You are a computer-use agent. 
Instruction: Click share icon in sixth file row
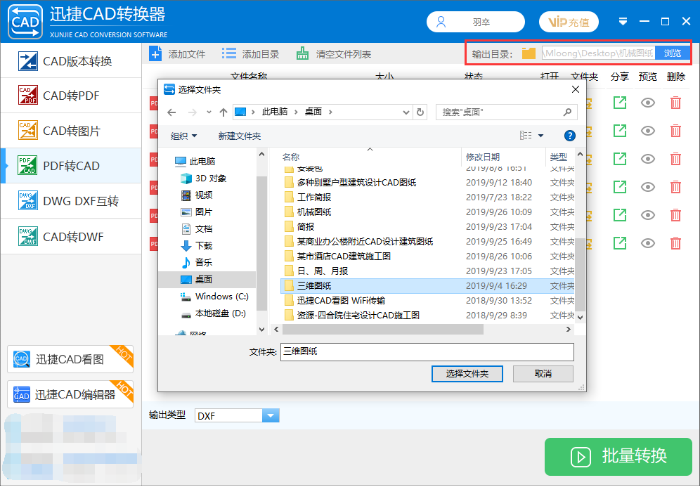coord(620,243)
